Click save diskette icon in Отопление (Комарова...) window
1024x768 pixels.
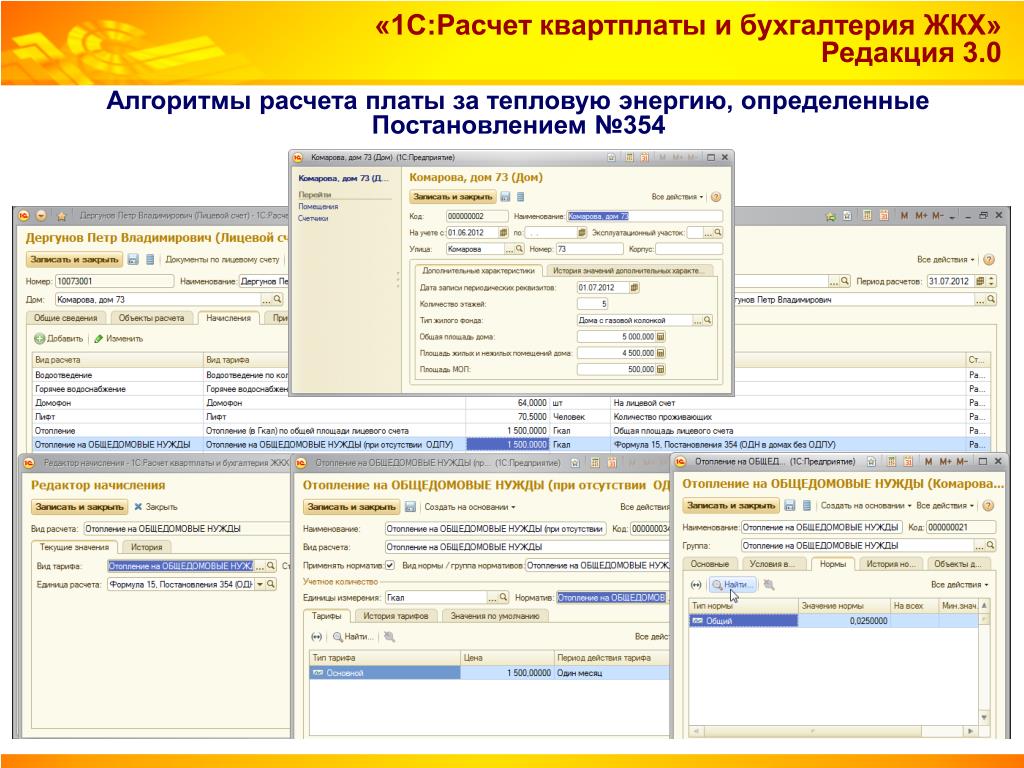click(x=790, y=505)
